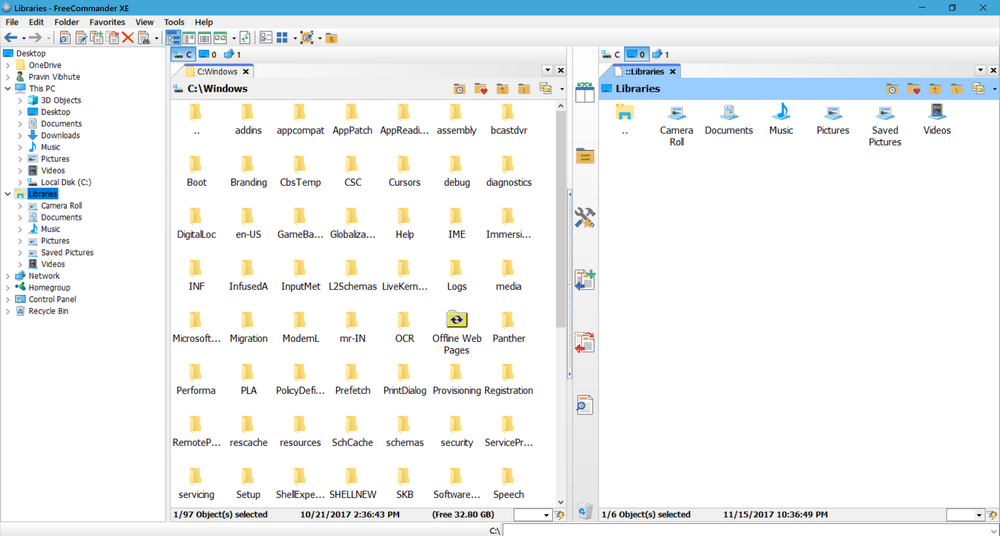1000x536 pixels.
Task: Open folder history in C:\Windows panel
Action: pyautogui.click(x=459, y=89)
